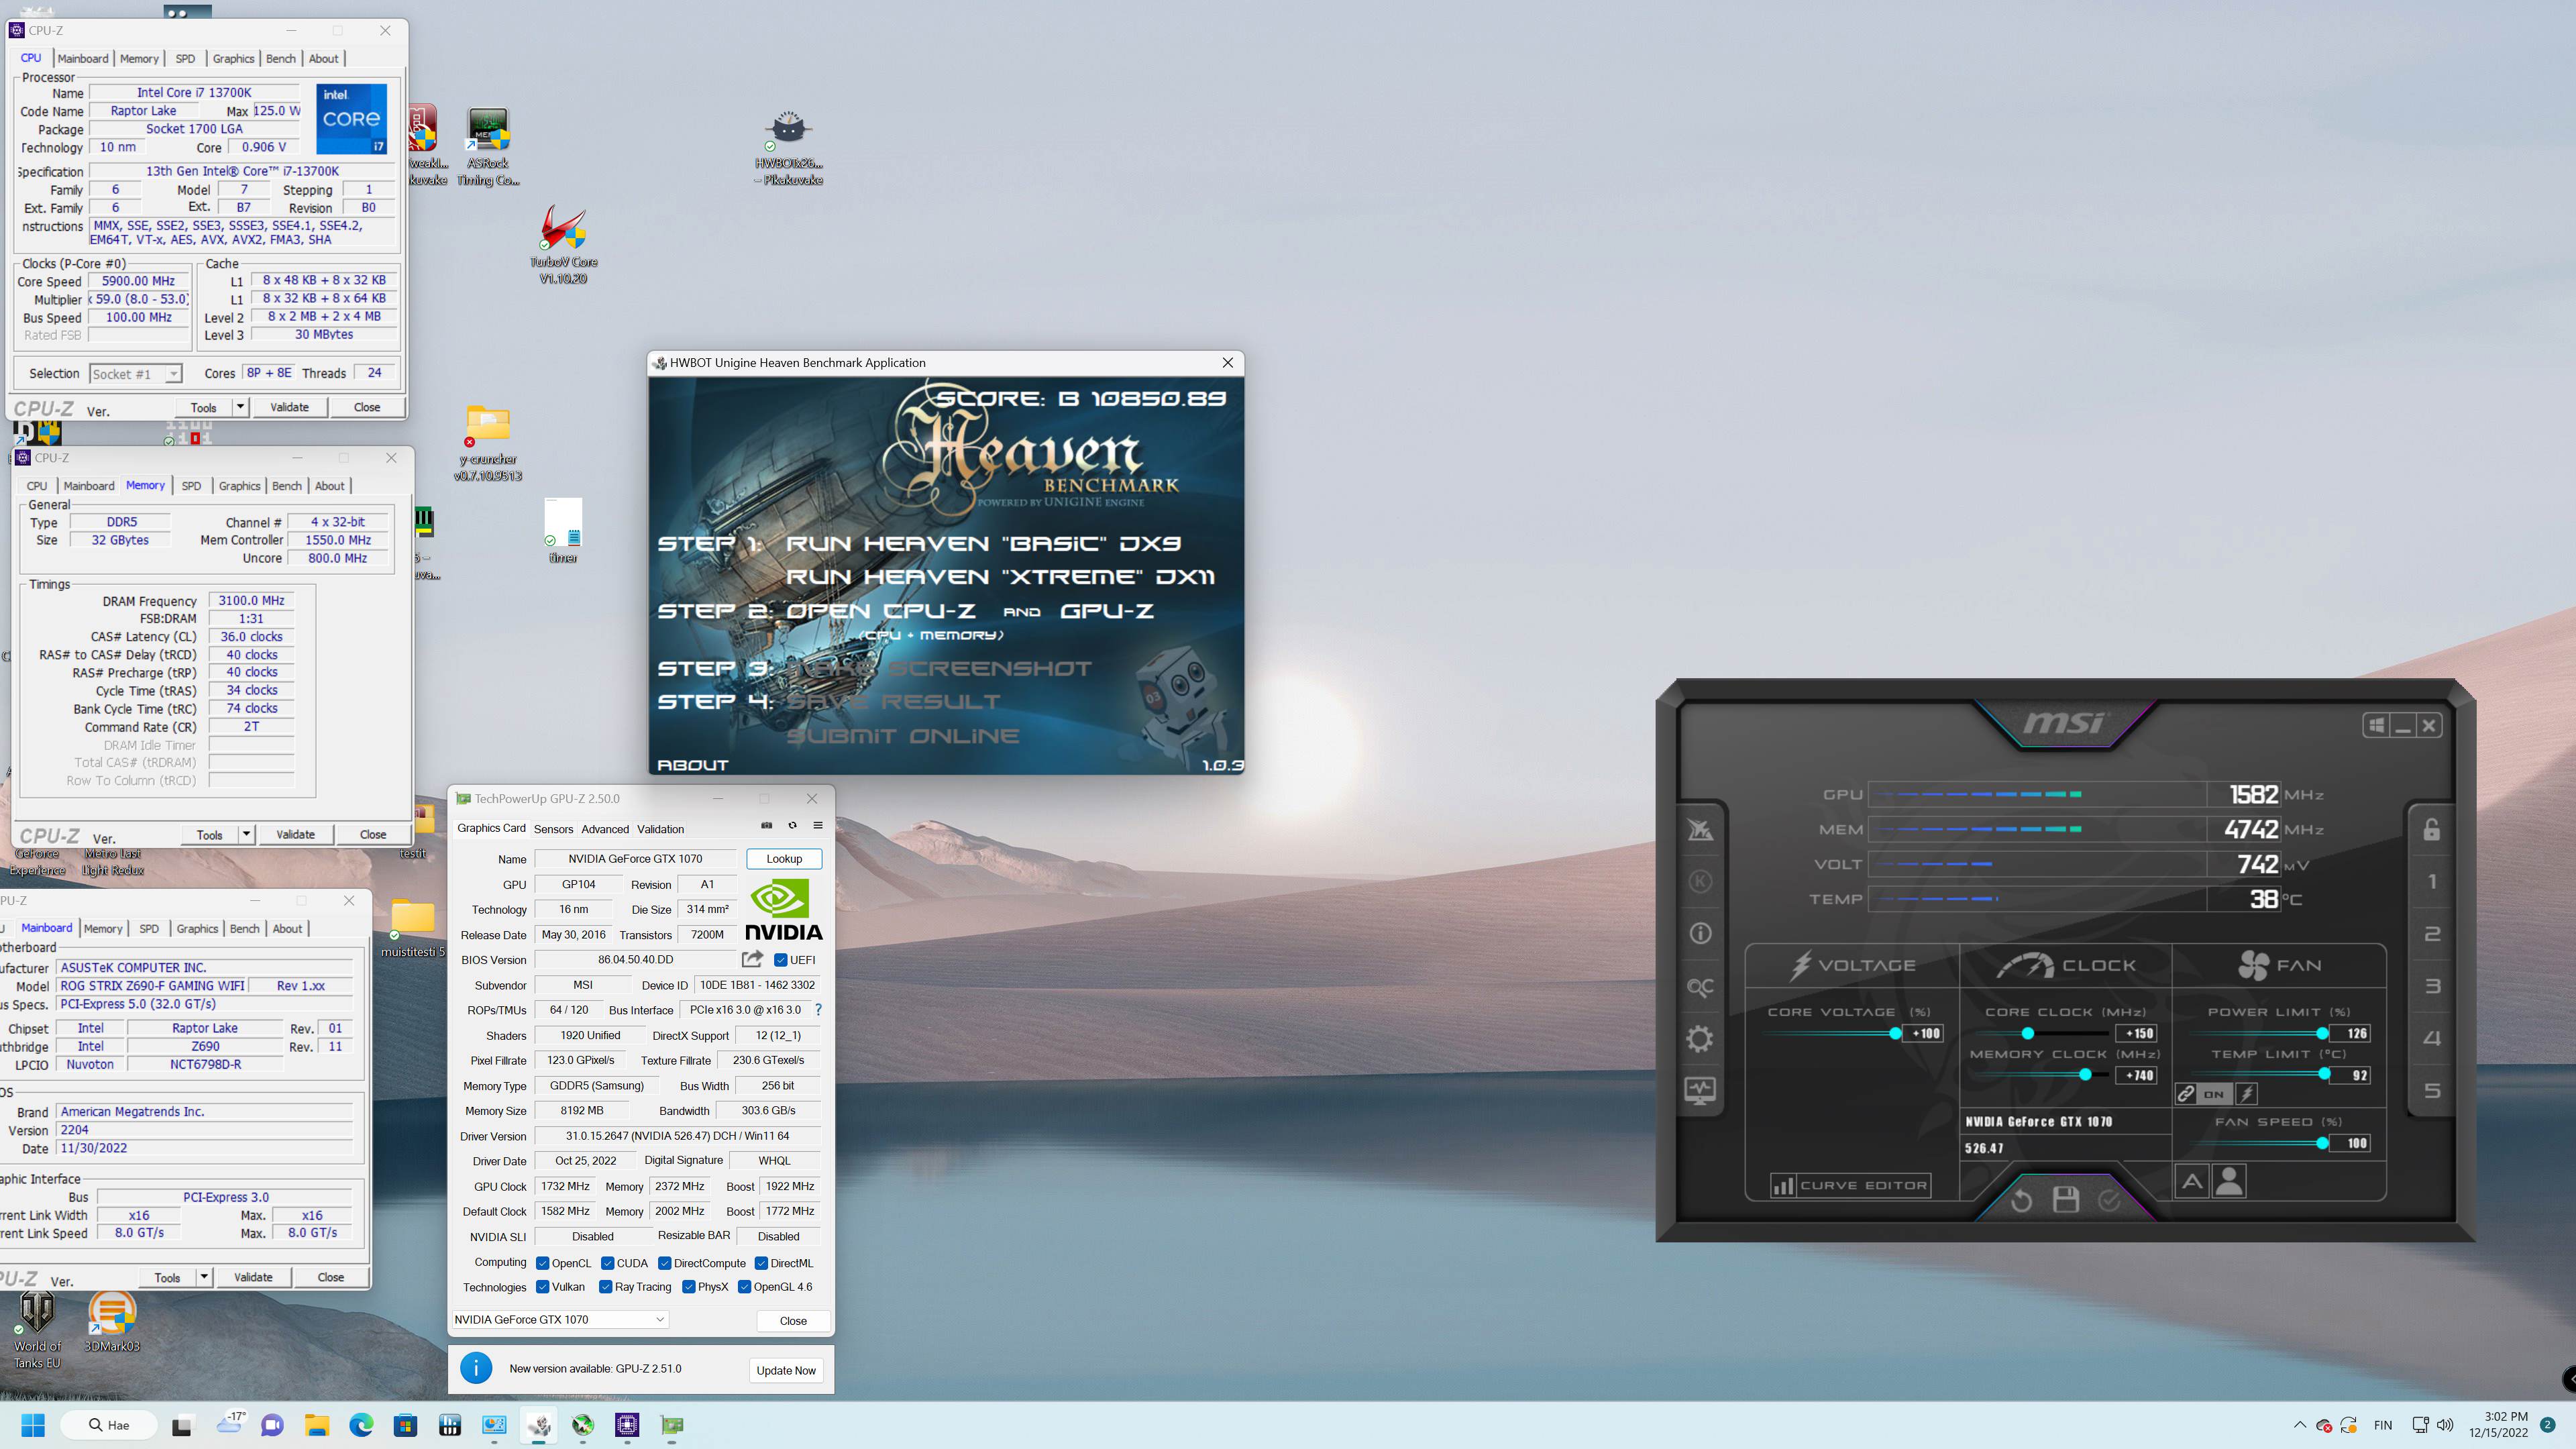Open the Bench tab in top CPU-Z window
The height and width of the screenshot is (1449, 2576).
click(x=281, y=59)
